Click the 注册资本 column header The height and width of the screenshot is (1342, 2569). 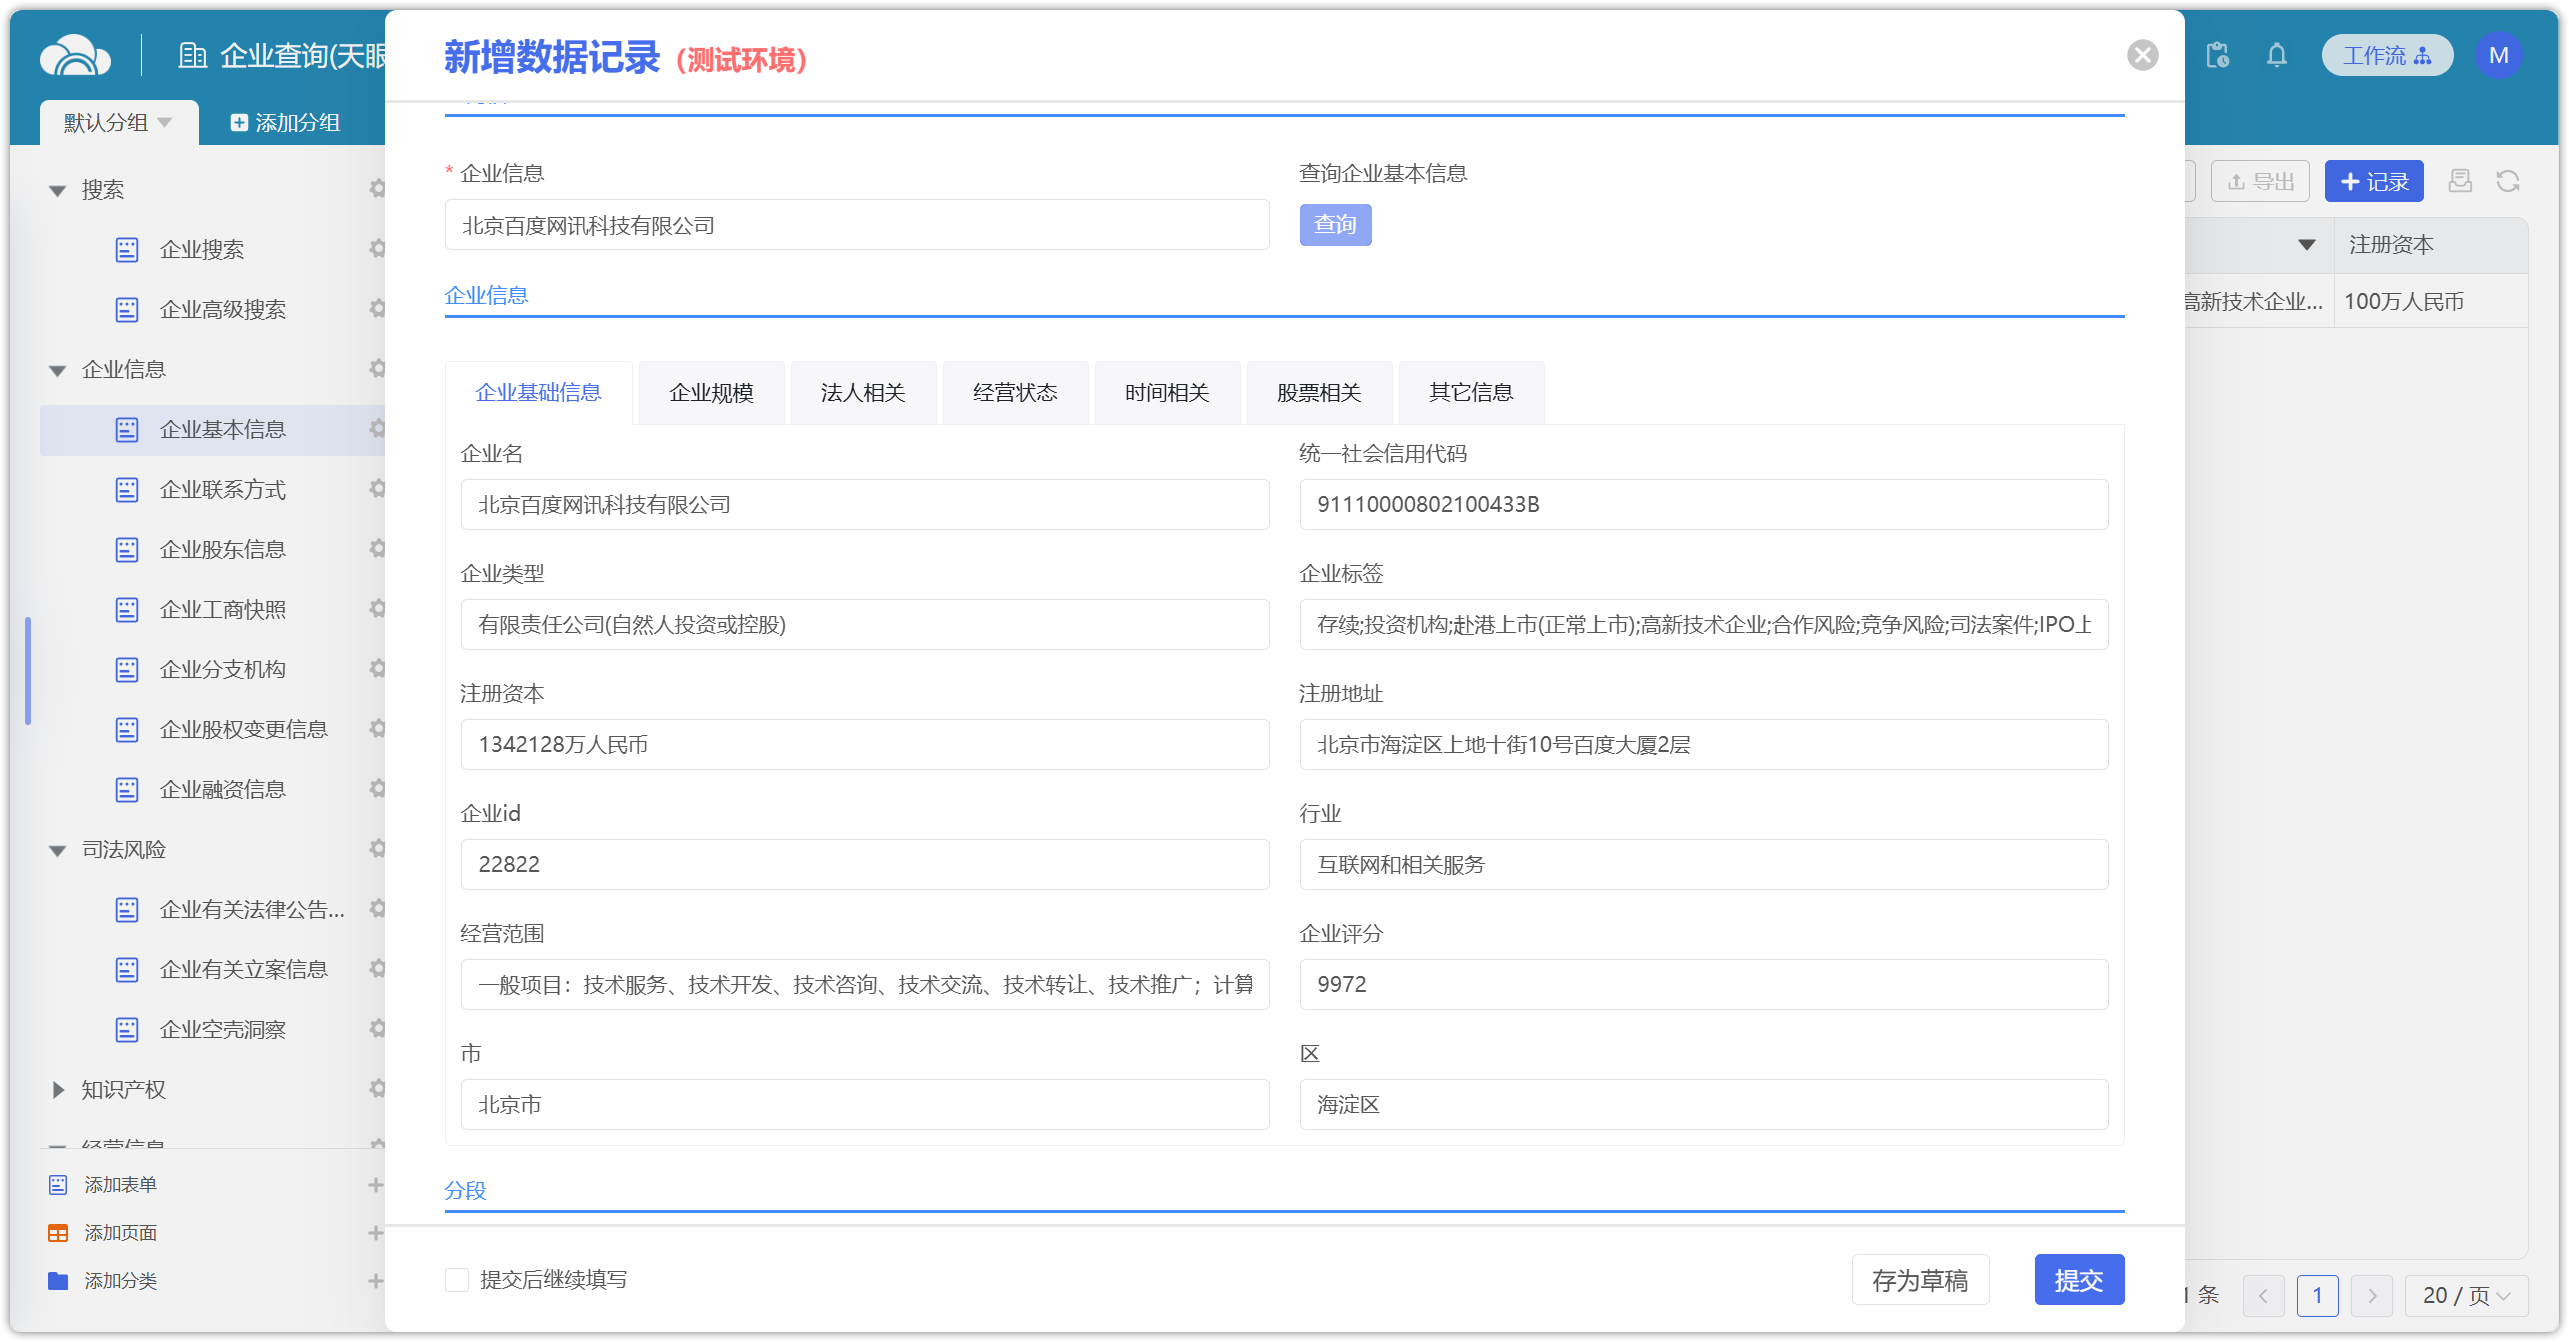point(2430,245)
